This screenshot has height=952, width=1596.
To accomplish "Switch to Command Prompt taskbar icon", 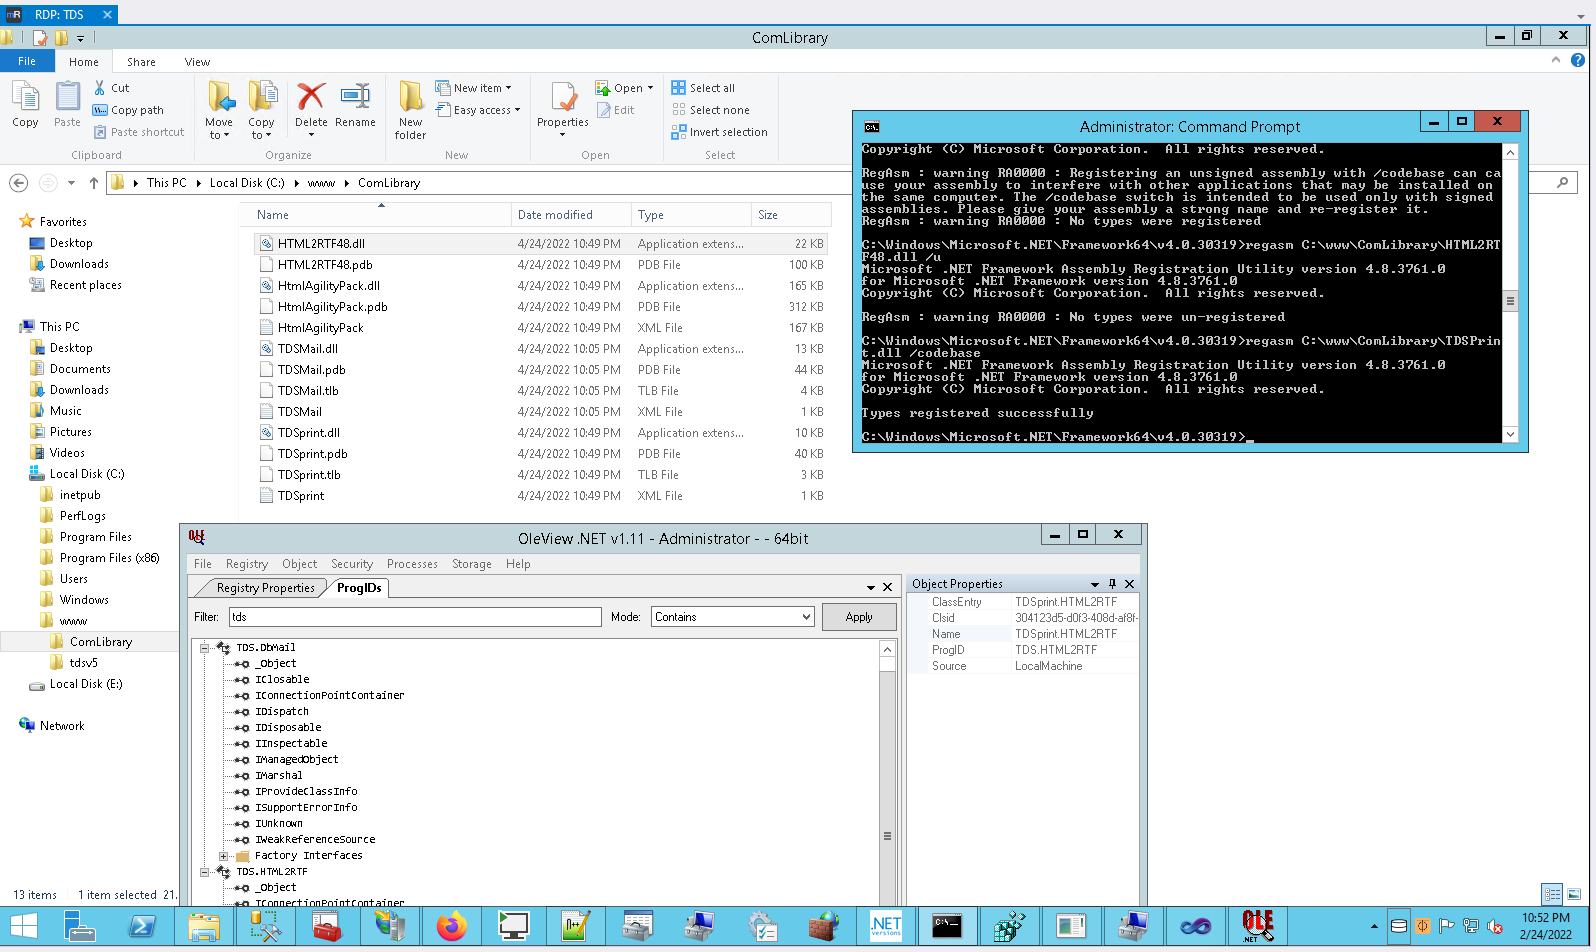I will click(947, 927).
